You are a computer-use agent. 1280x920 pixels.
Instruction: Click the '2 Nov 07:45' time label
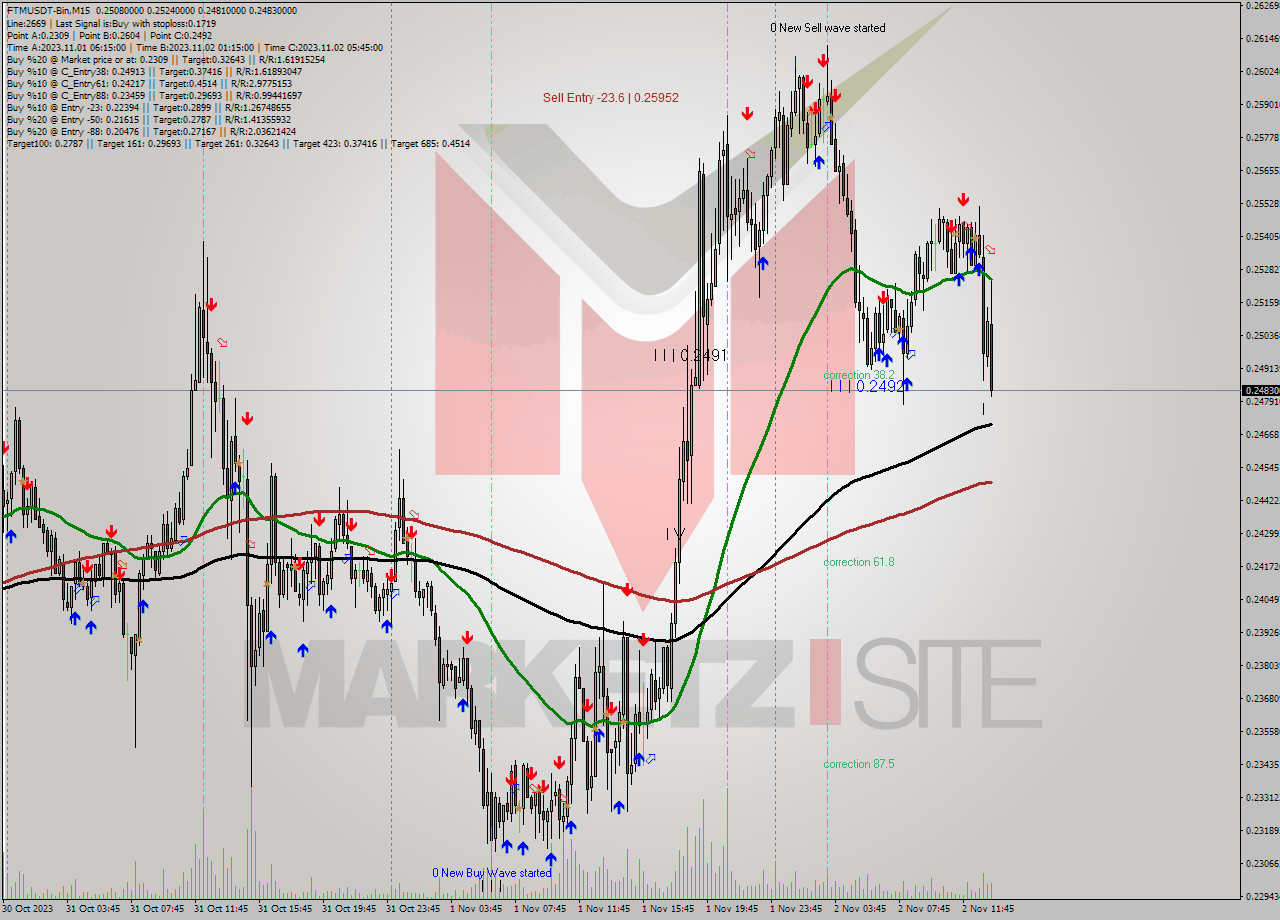click(x=924, y=909)
